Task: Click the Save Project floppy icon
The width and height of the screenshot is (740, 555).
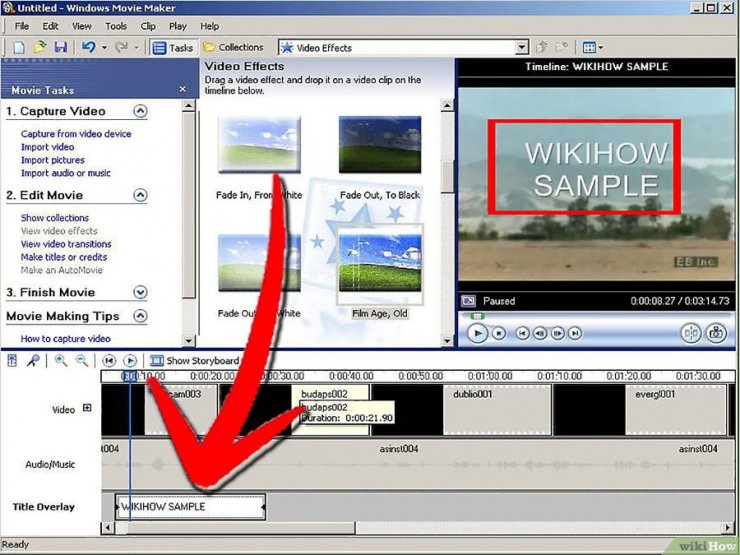Action: click(61, 47)
